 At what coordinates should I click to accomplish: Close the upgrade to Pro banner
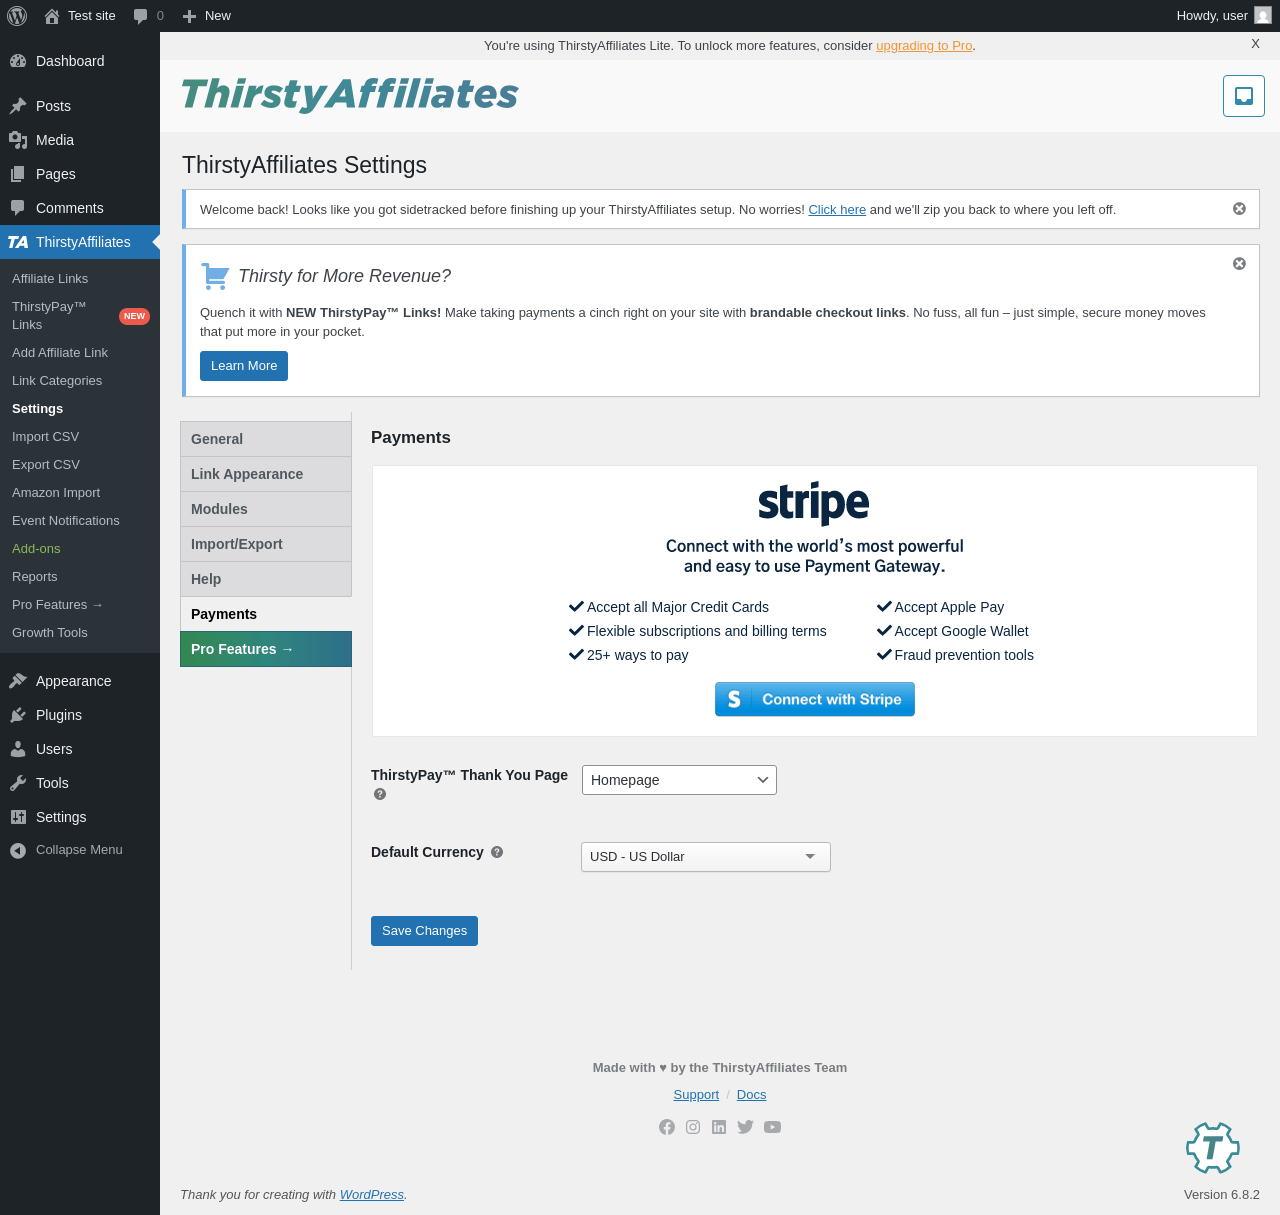pyautogui.click(x=1255, y=44)
